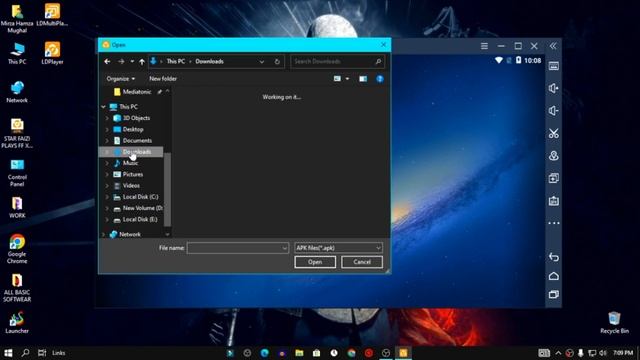Screen dimensions: 640x360
Task: Open File Explorer from the taskbar
Action: (x=299, y=353)
